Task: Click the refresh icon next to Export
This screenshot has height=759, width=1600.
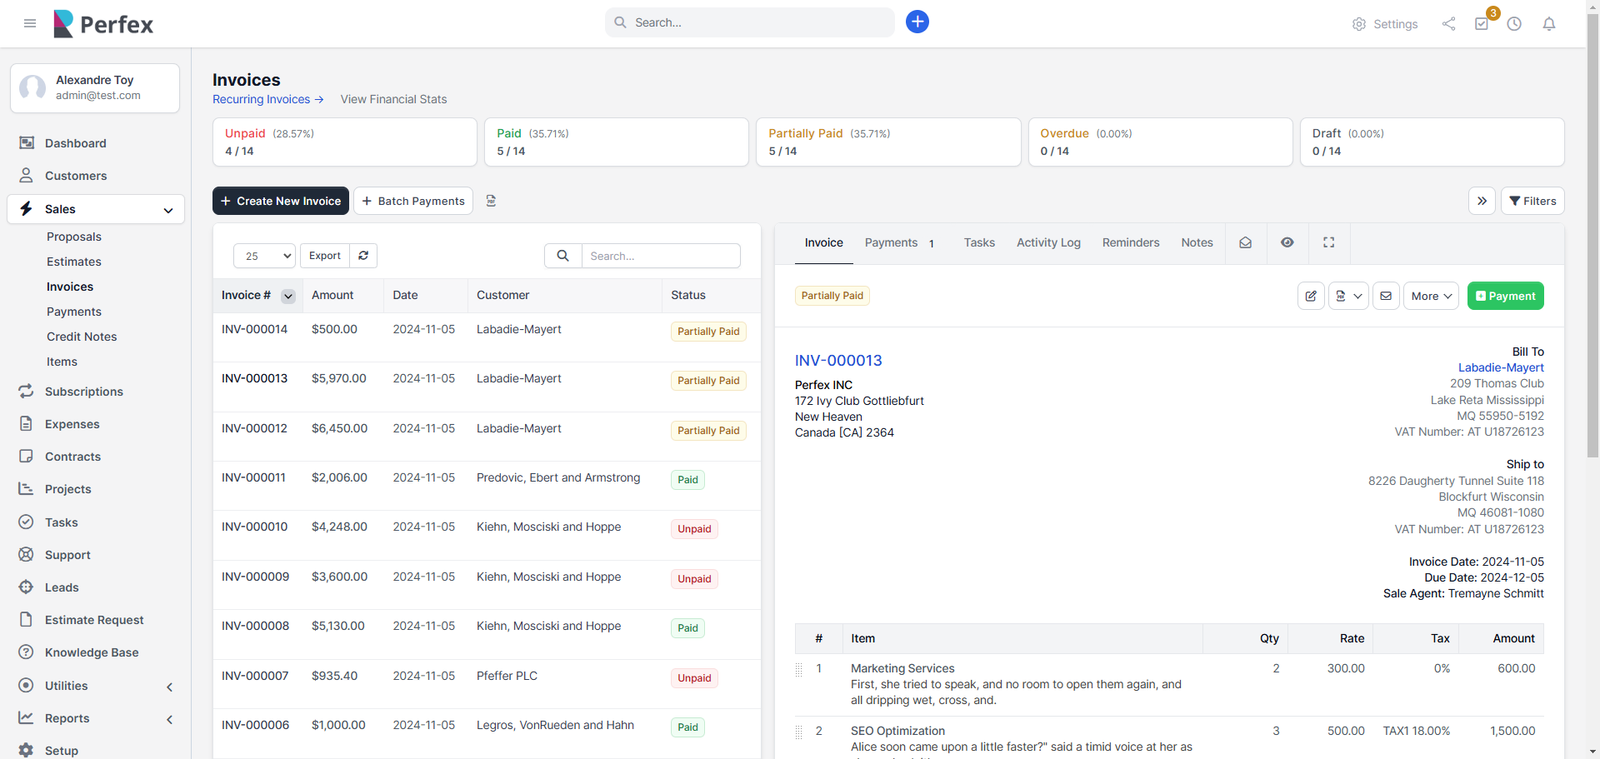Action: [x=363, y=256]
